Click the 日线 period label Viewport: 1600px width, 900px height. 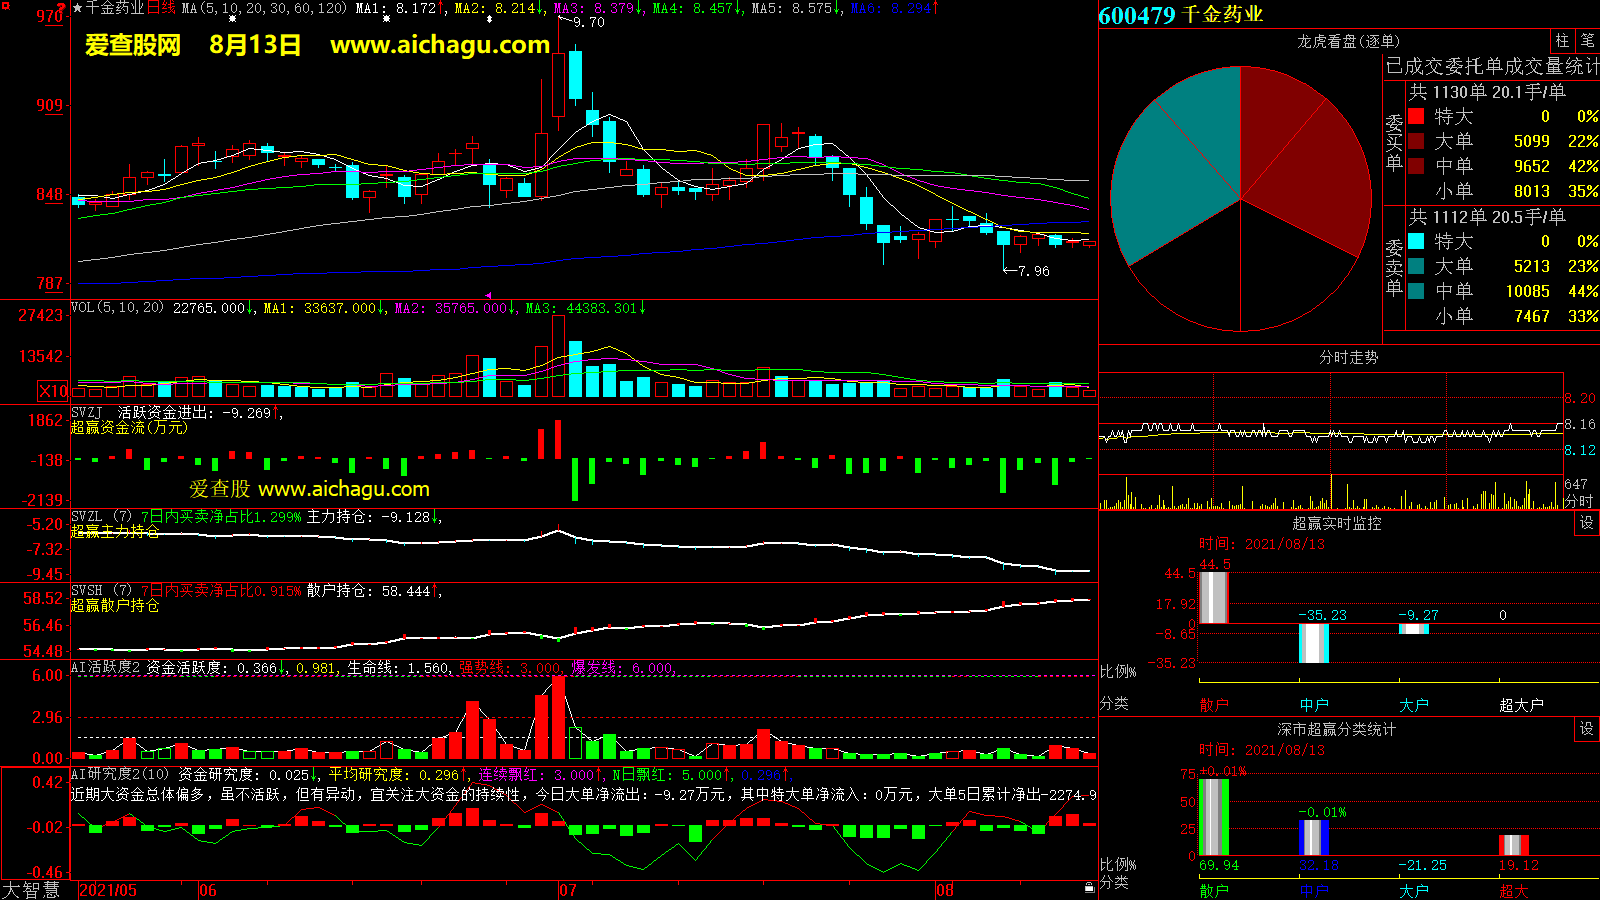pos(161,8)
